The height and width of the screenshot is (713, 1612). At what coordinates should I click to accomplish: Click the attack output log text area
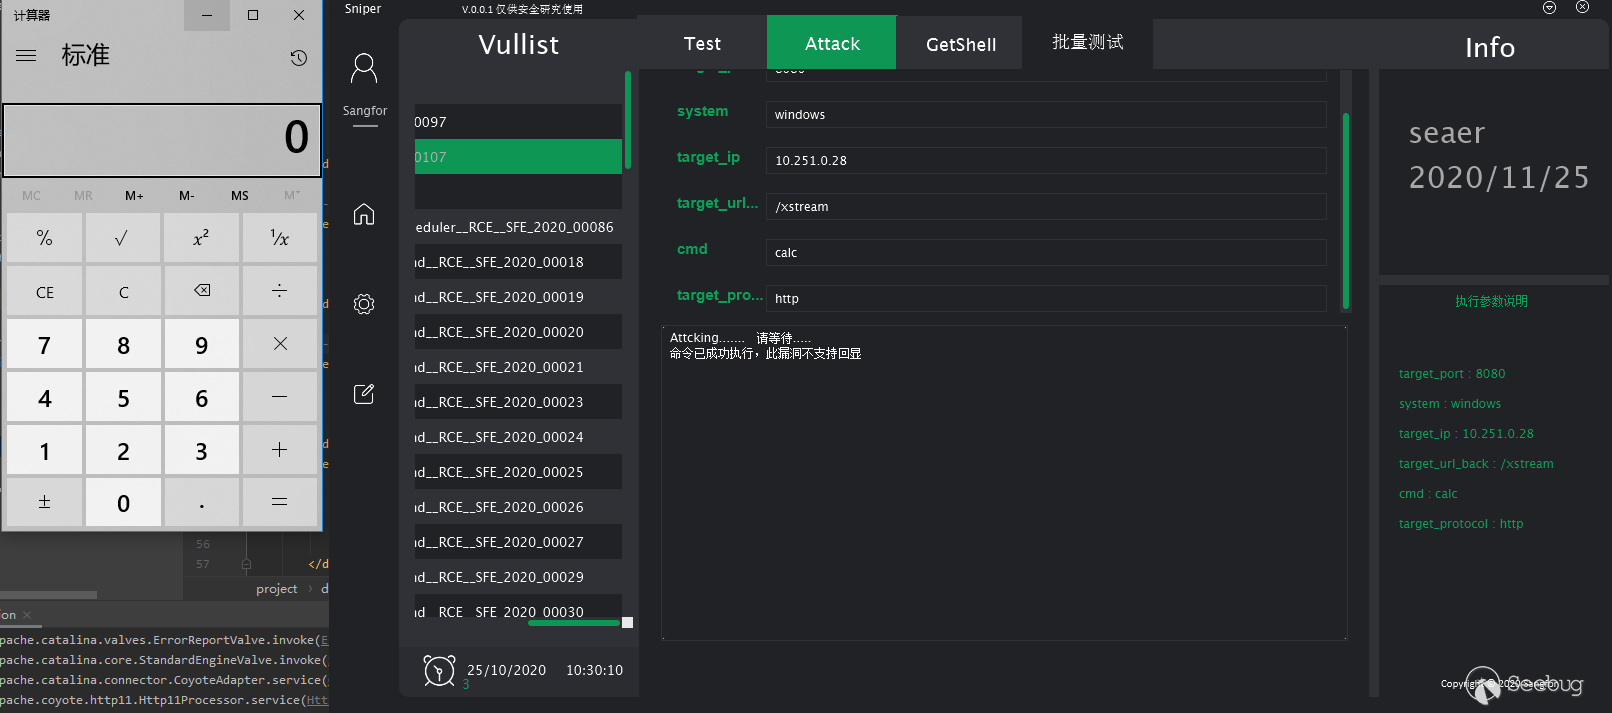click(1004, 483)
